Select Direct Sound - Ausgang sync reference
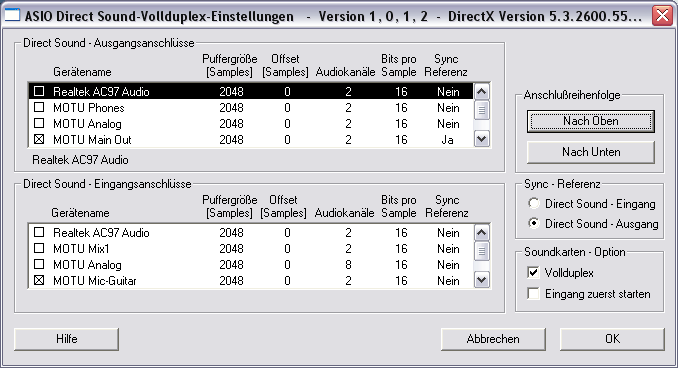This screenshot has width=678, height=368. (x=534, y=224)
